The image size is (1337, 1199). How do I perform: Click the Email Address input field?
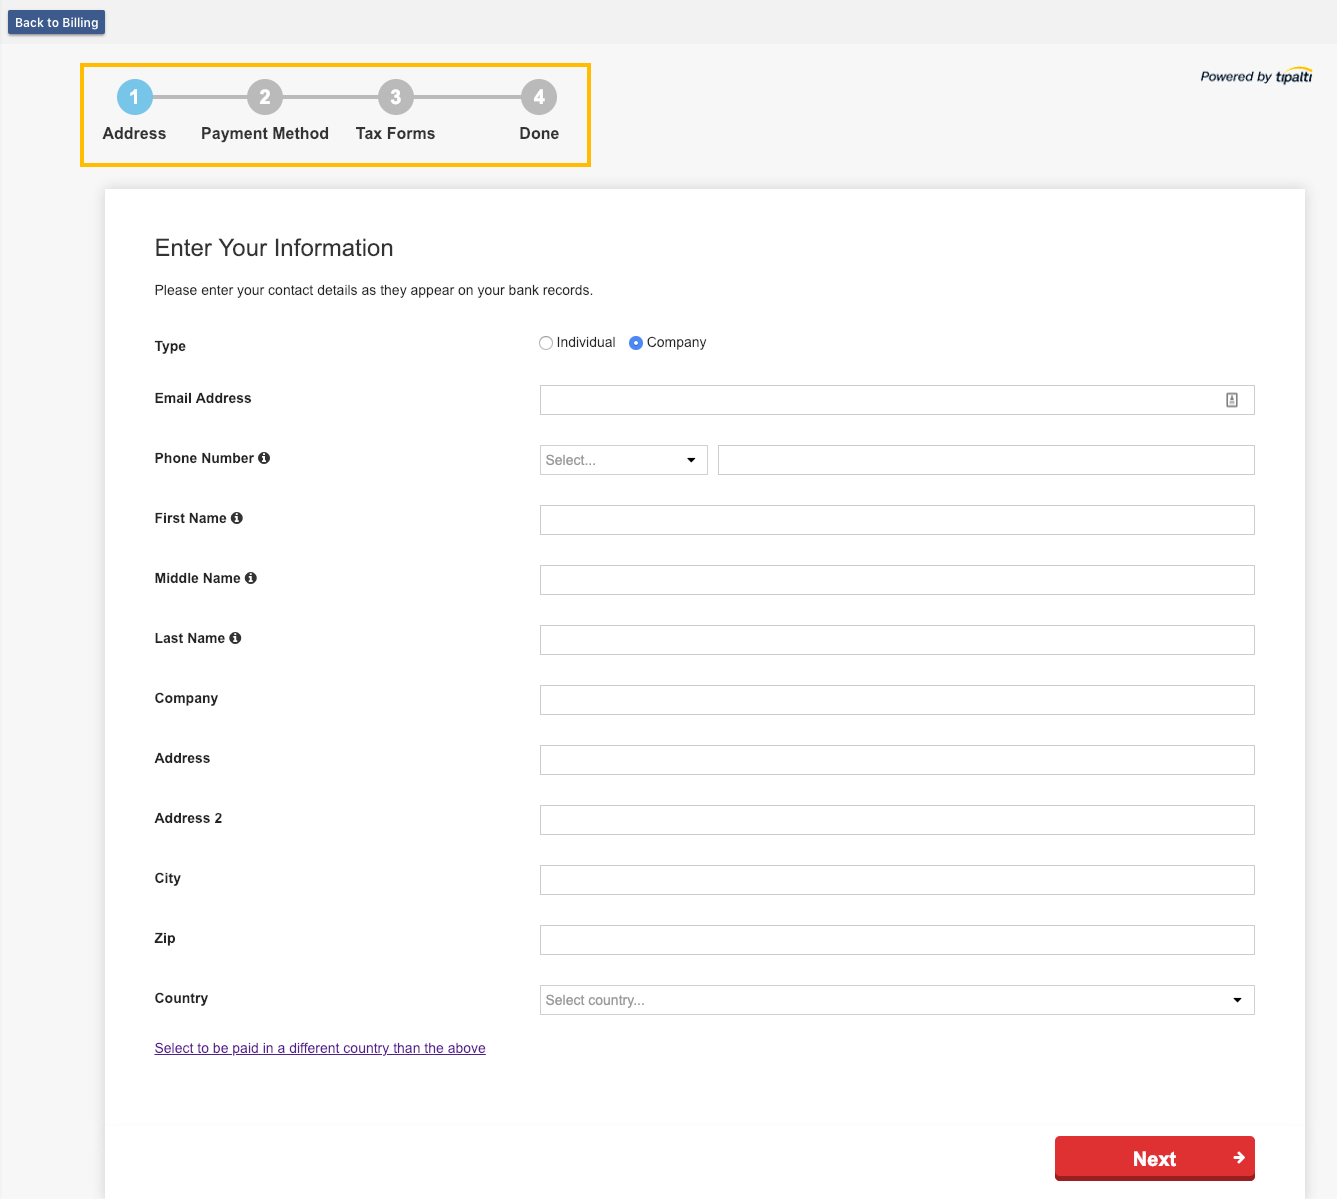(x=880, y=400)
